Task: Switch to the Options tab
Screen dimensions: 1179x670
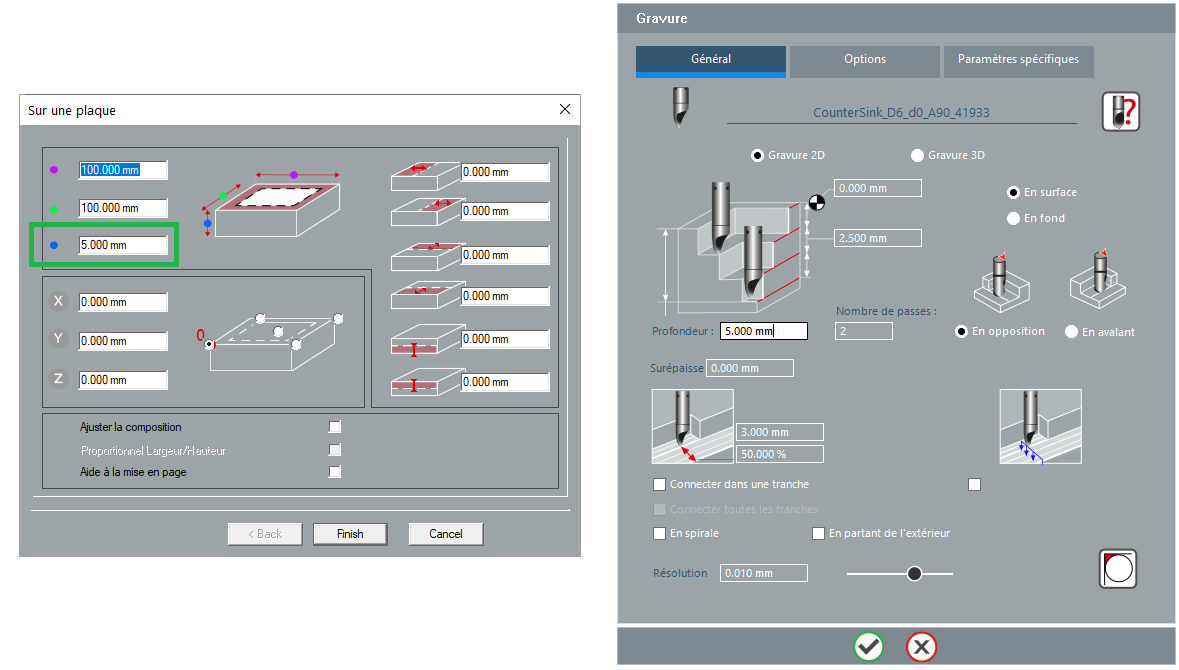Action: pyautogui.click(x=864, y=60)
